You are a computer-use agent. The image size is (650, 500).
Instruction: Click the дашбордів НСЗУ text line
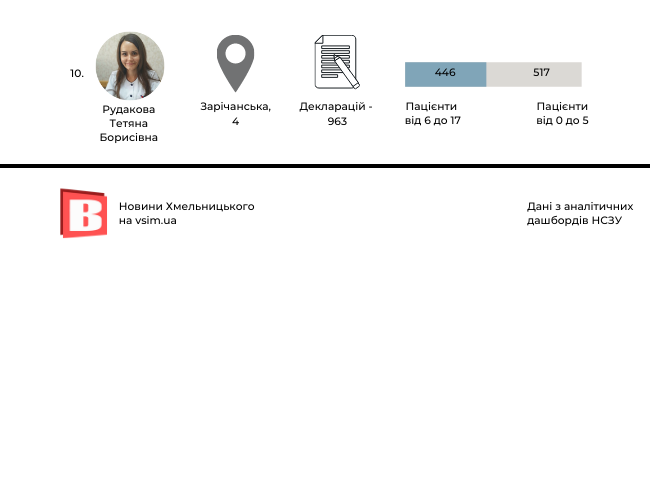pyautogui.click(x=574, y=220)
